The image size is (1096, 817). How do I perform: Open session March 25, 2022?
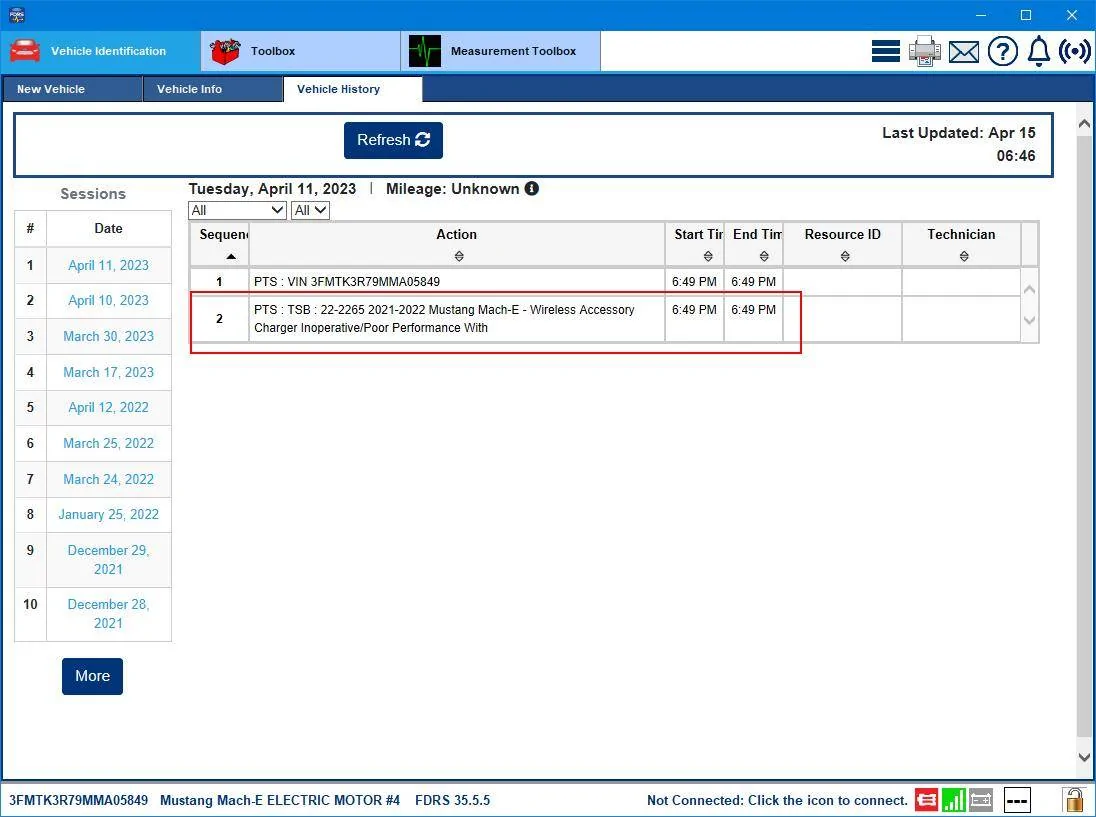point(108,443)
